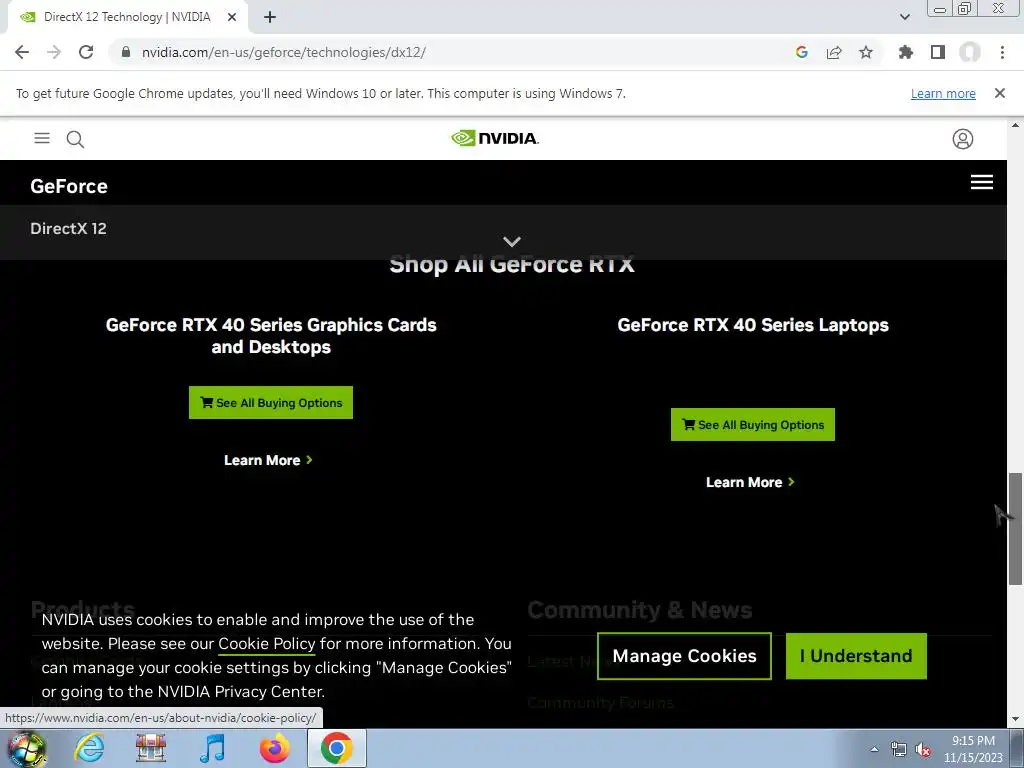Expand the tab search dropdown arrow
Image resolution: width=1024 pixels, height=768 pixels.
click(x=904, y=17)
